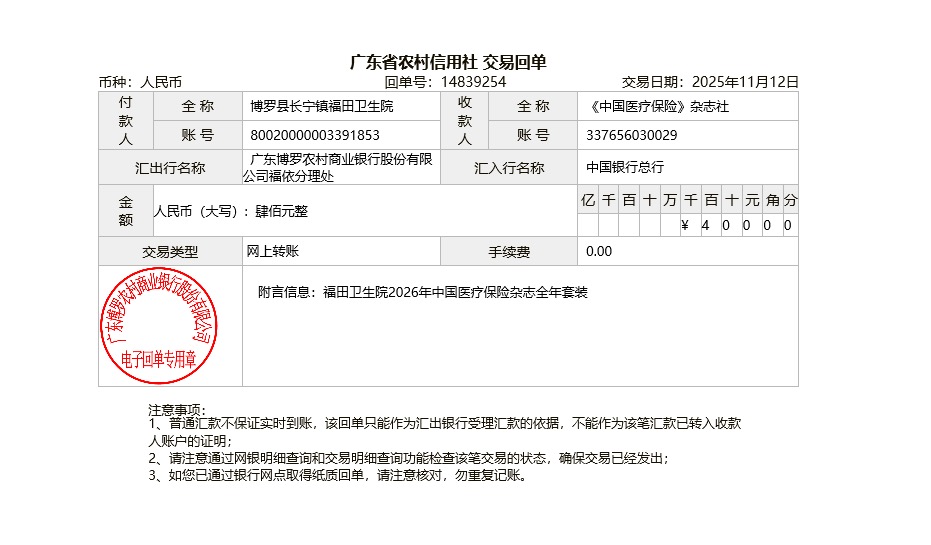Click payer account number 80020000003391853
The height and width of the screenshot is (545, 931).
pyautogui.click(x=315, y=135)
